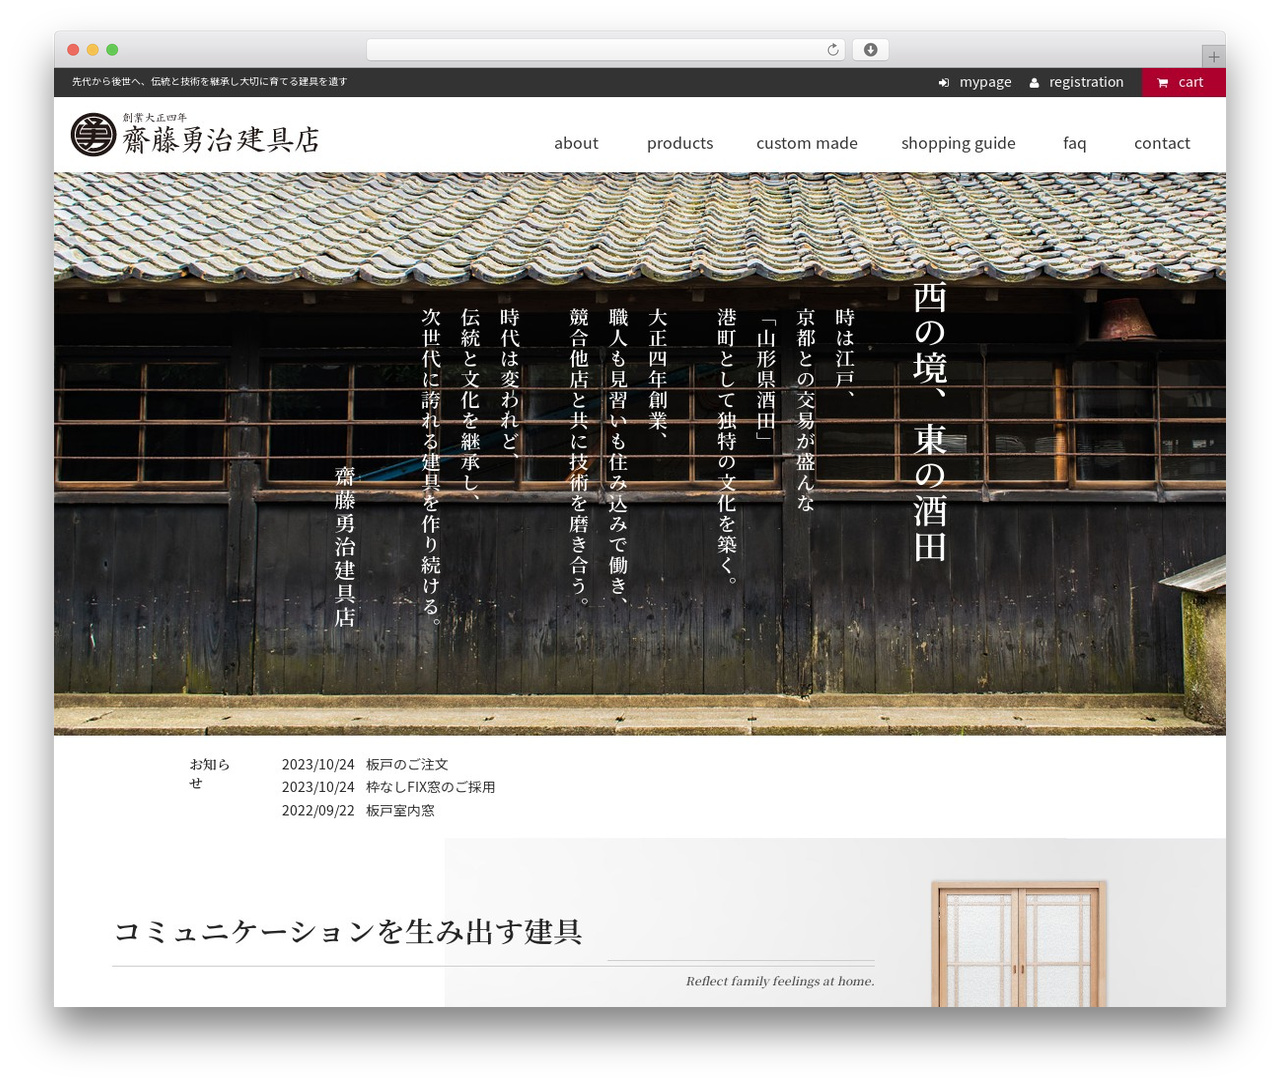Viewport: 1280px width, 1084px height.
Task: Click the Reflect family feelings at home caption
Action: click(x=780, y=981)
